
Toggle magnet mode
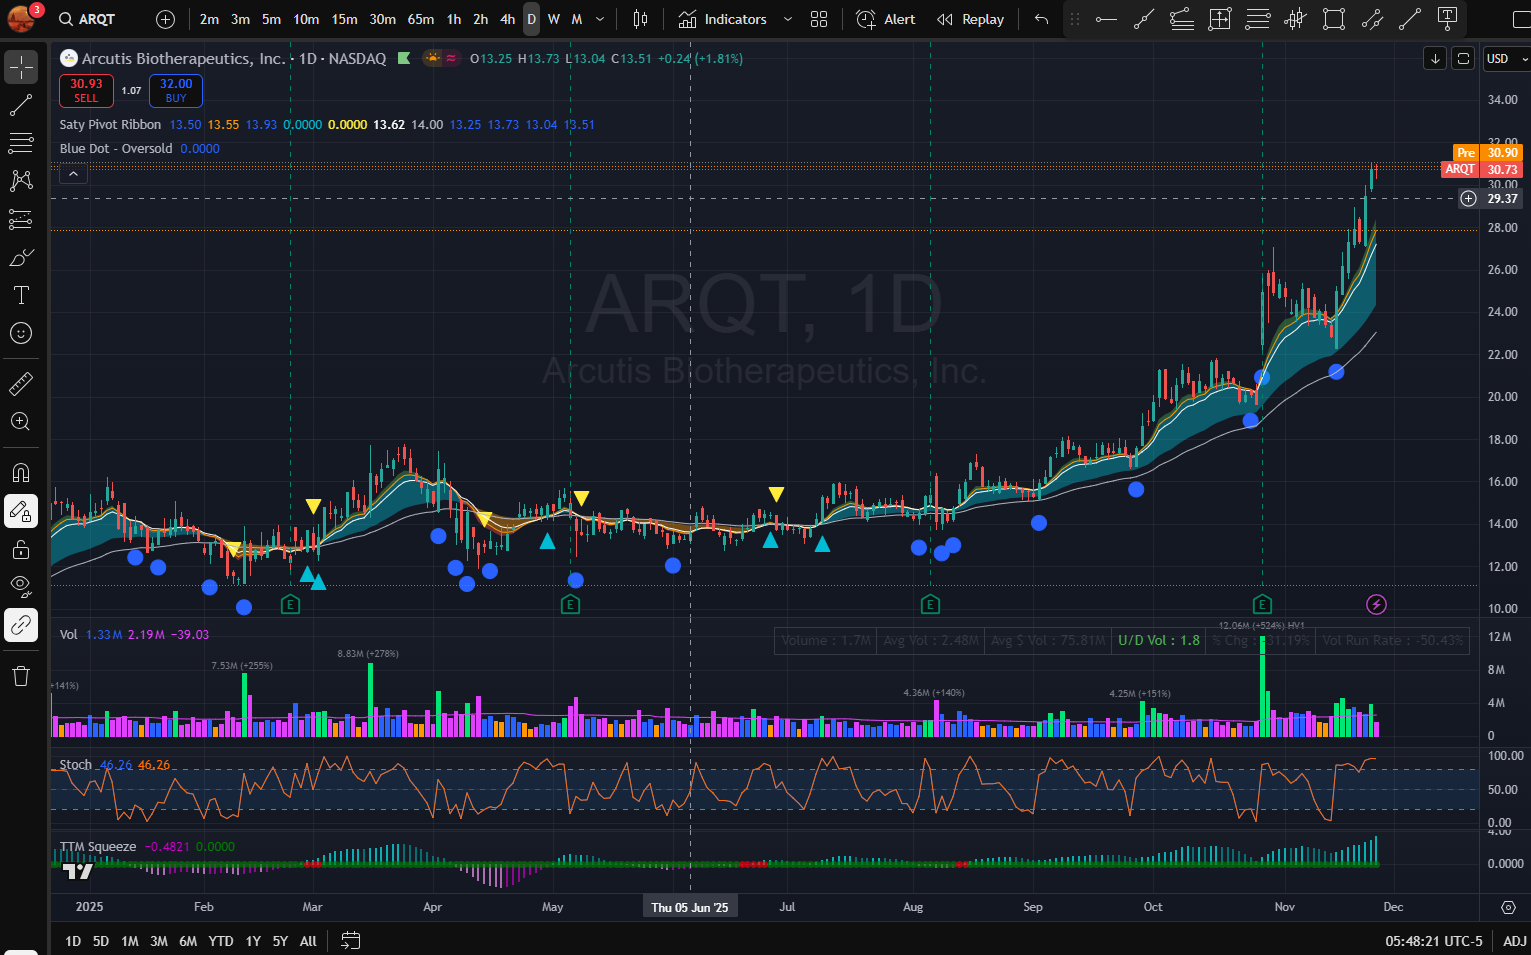coord(21,472)
